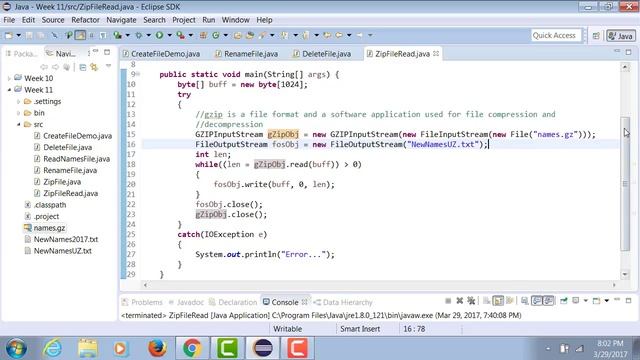Open Display Selected Console dropdown arrow
The height and width of the screenshot is (360, 640).
tap(585, 301)
